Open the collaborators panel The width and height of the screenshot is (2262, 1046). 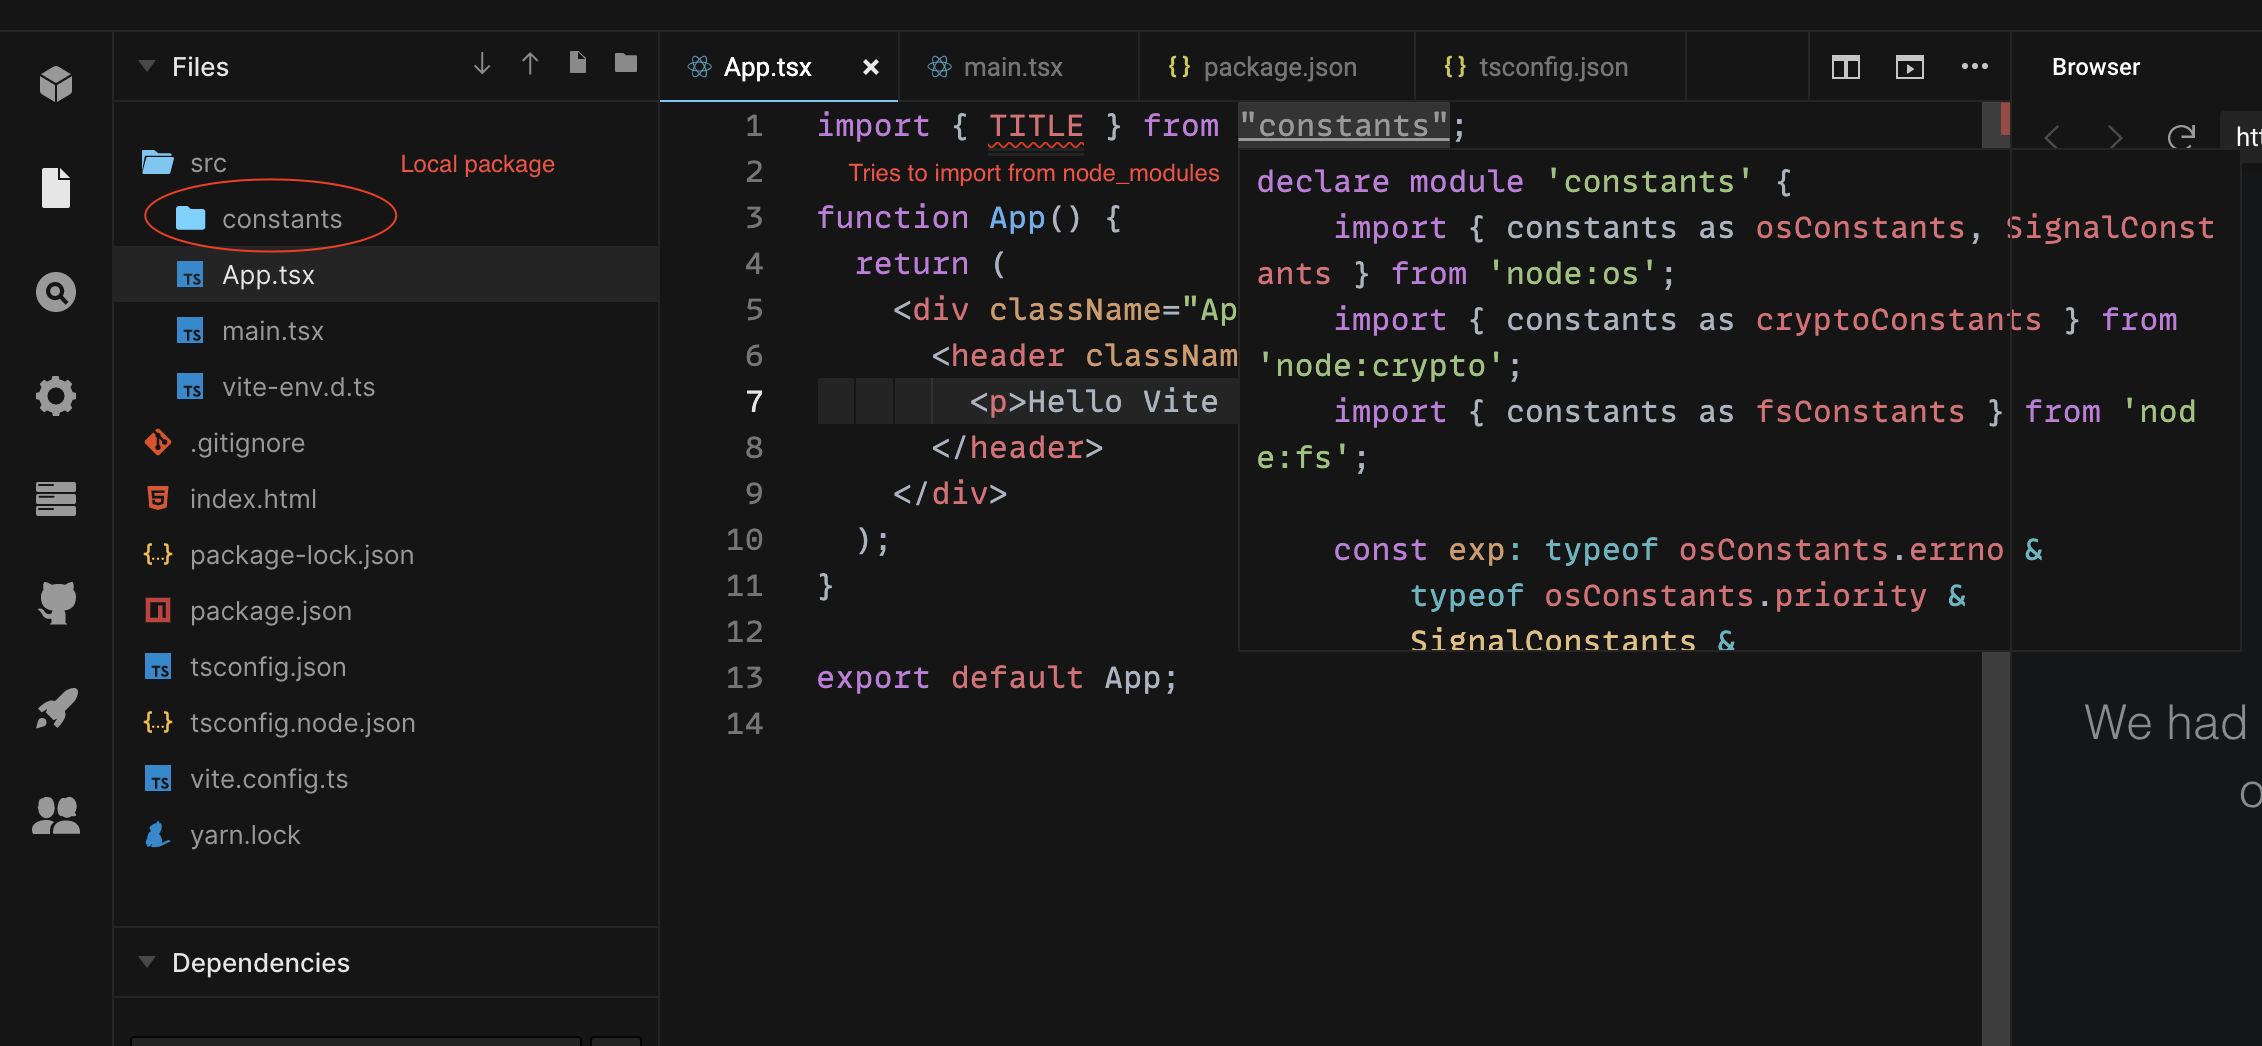click(57, 815)
